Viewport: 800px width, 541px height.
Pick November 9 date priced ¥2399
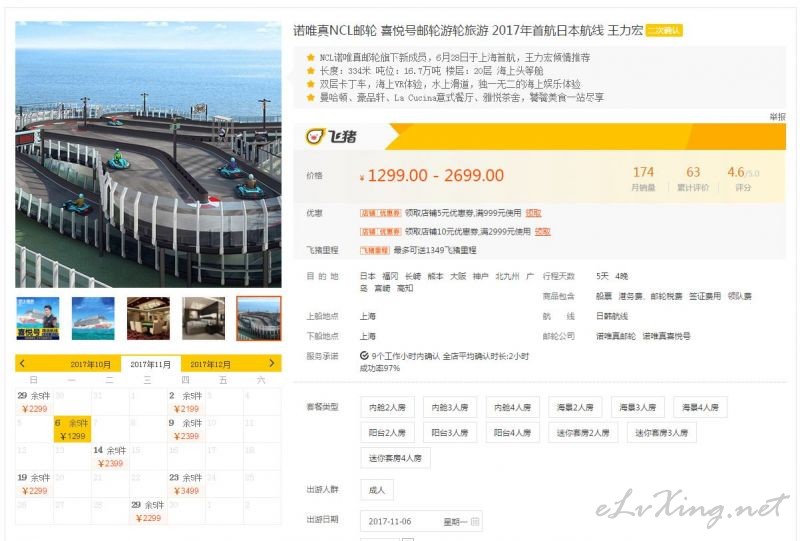[x=186, y=429]
